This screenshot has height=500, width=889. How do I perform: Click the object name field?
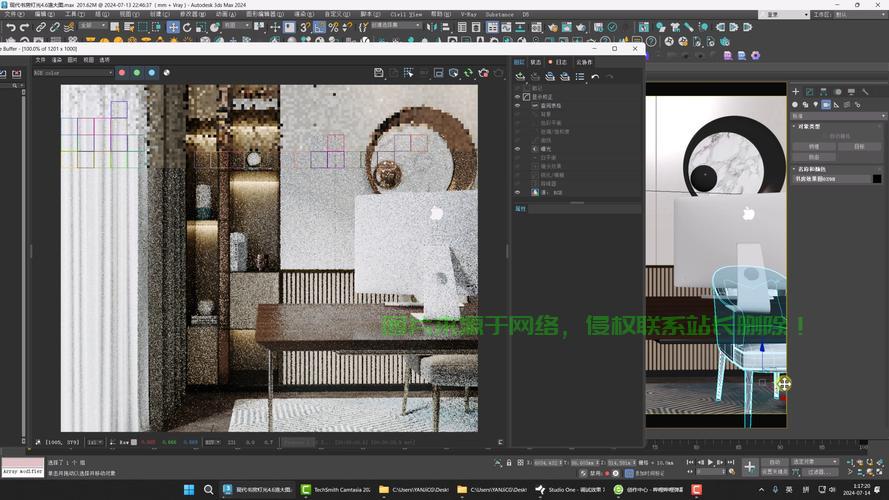[832, 179]
